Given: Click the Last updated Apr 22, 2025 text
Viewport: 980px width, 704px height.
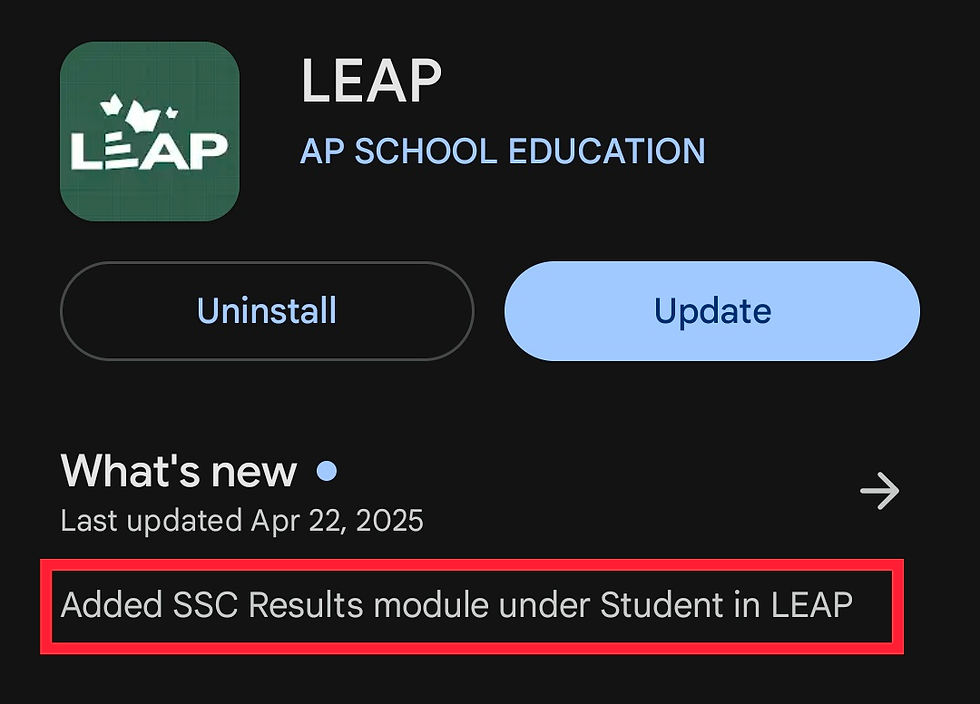Looking at the screenshot, I should click(x=241, y=521).
